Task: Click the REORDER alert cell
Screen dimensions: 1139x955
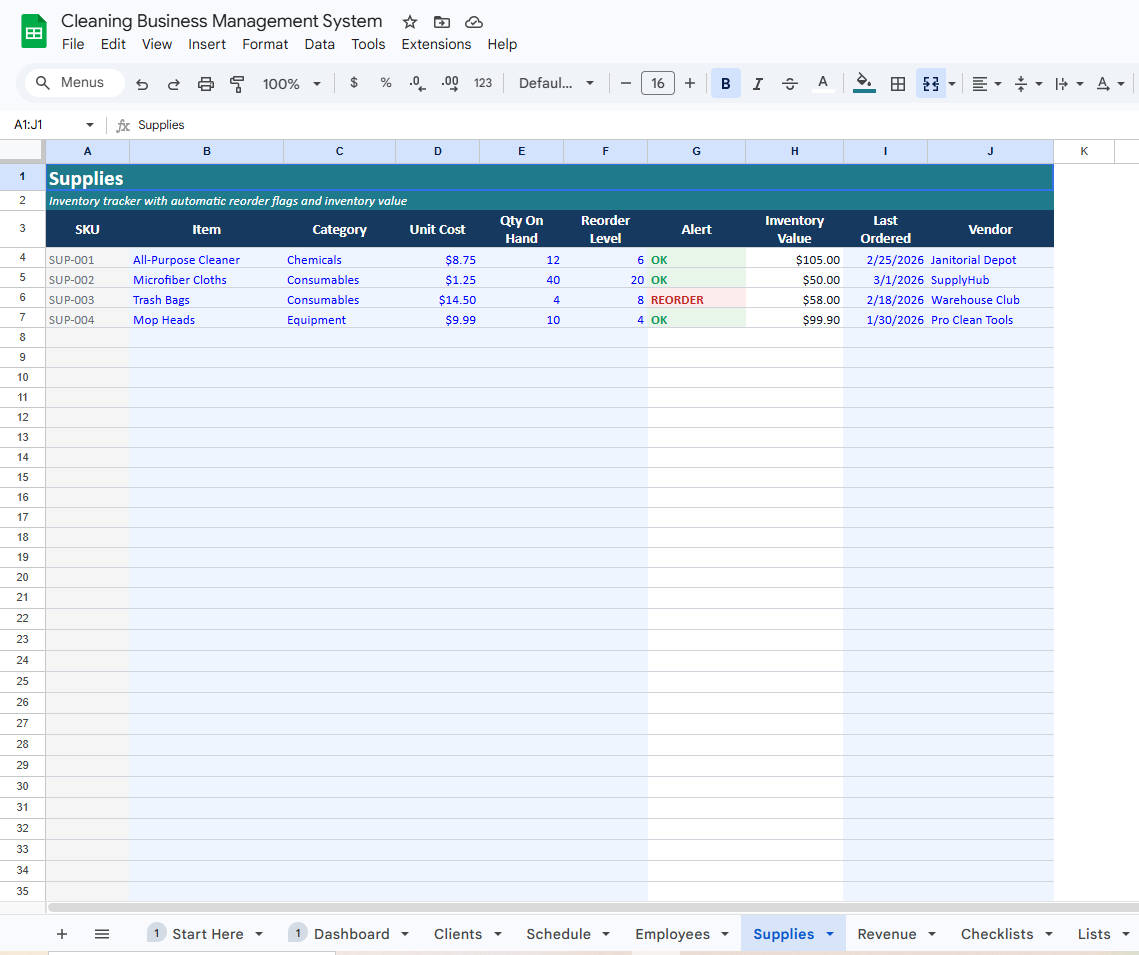Action: coord(696,299)
